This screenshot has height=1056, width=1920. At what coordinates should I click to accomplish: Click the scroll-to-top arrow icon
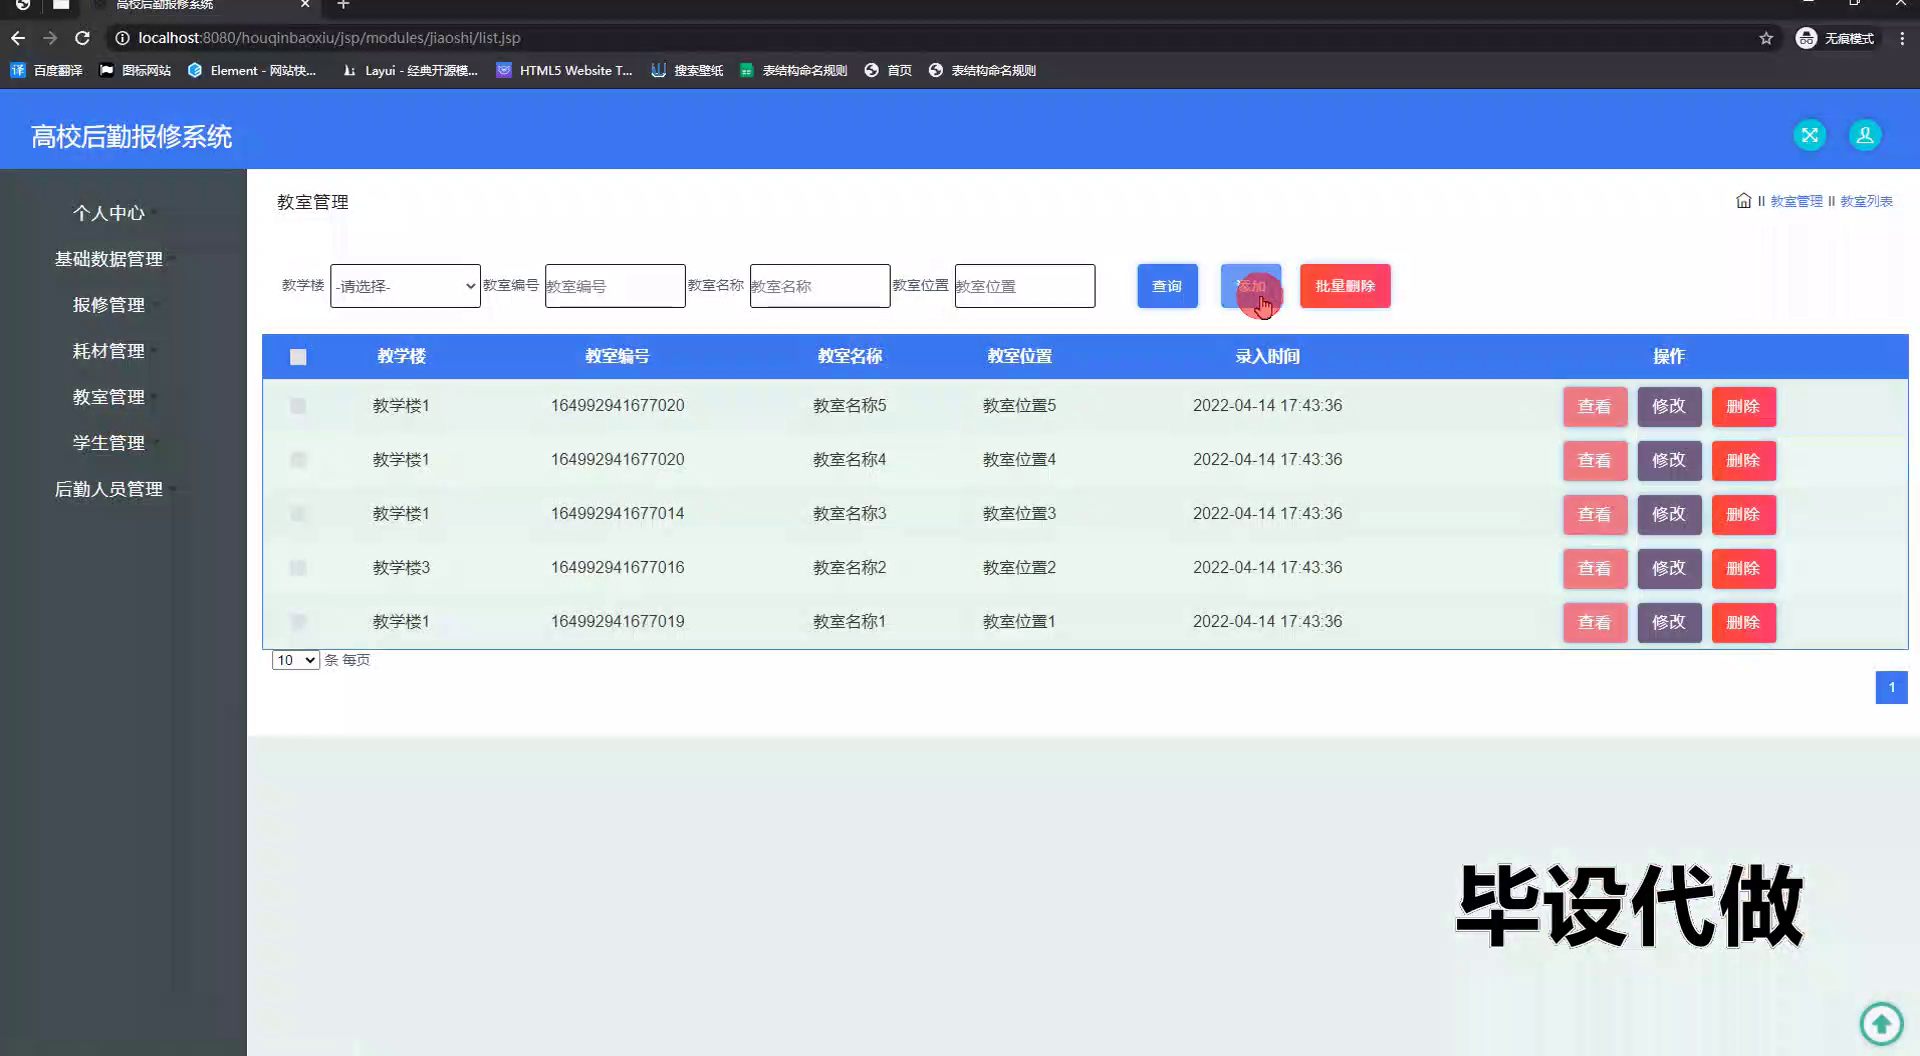(1881, 1023)
